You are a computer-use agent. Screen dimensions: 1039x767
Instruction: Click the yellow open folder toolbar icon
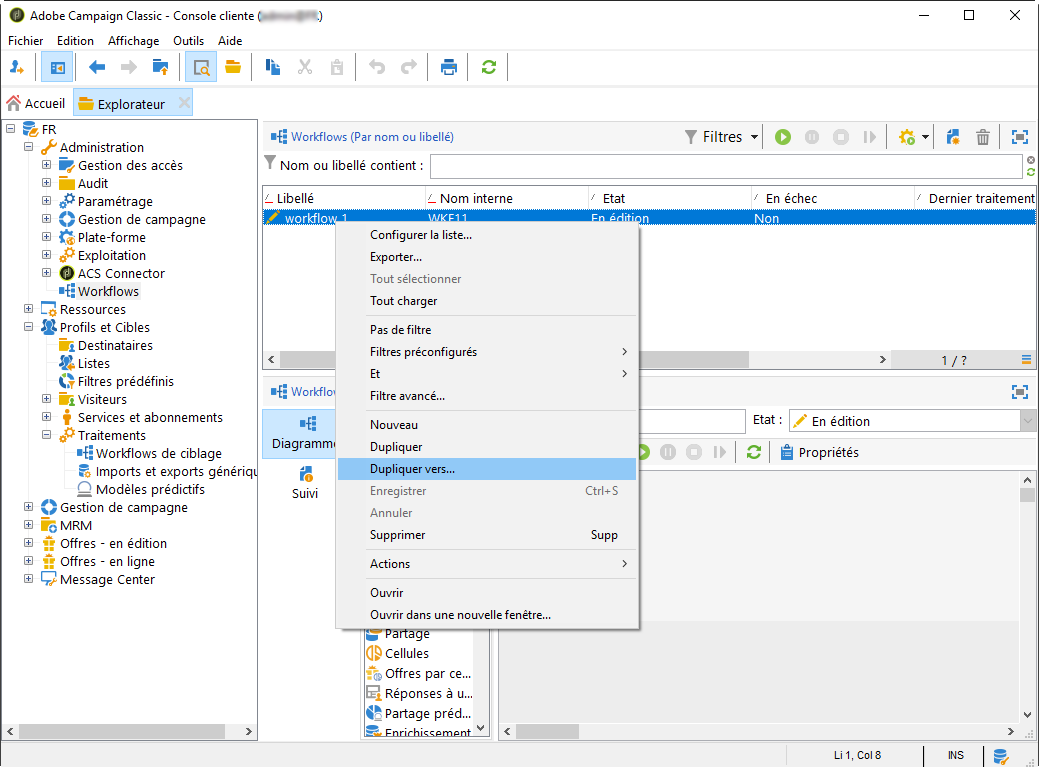pos(233,67)
